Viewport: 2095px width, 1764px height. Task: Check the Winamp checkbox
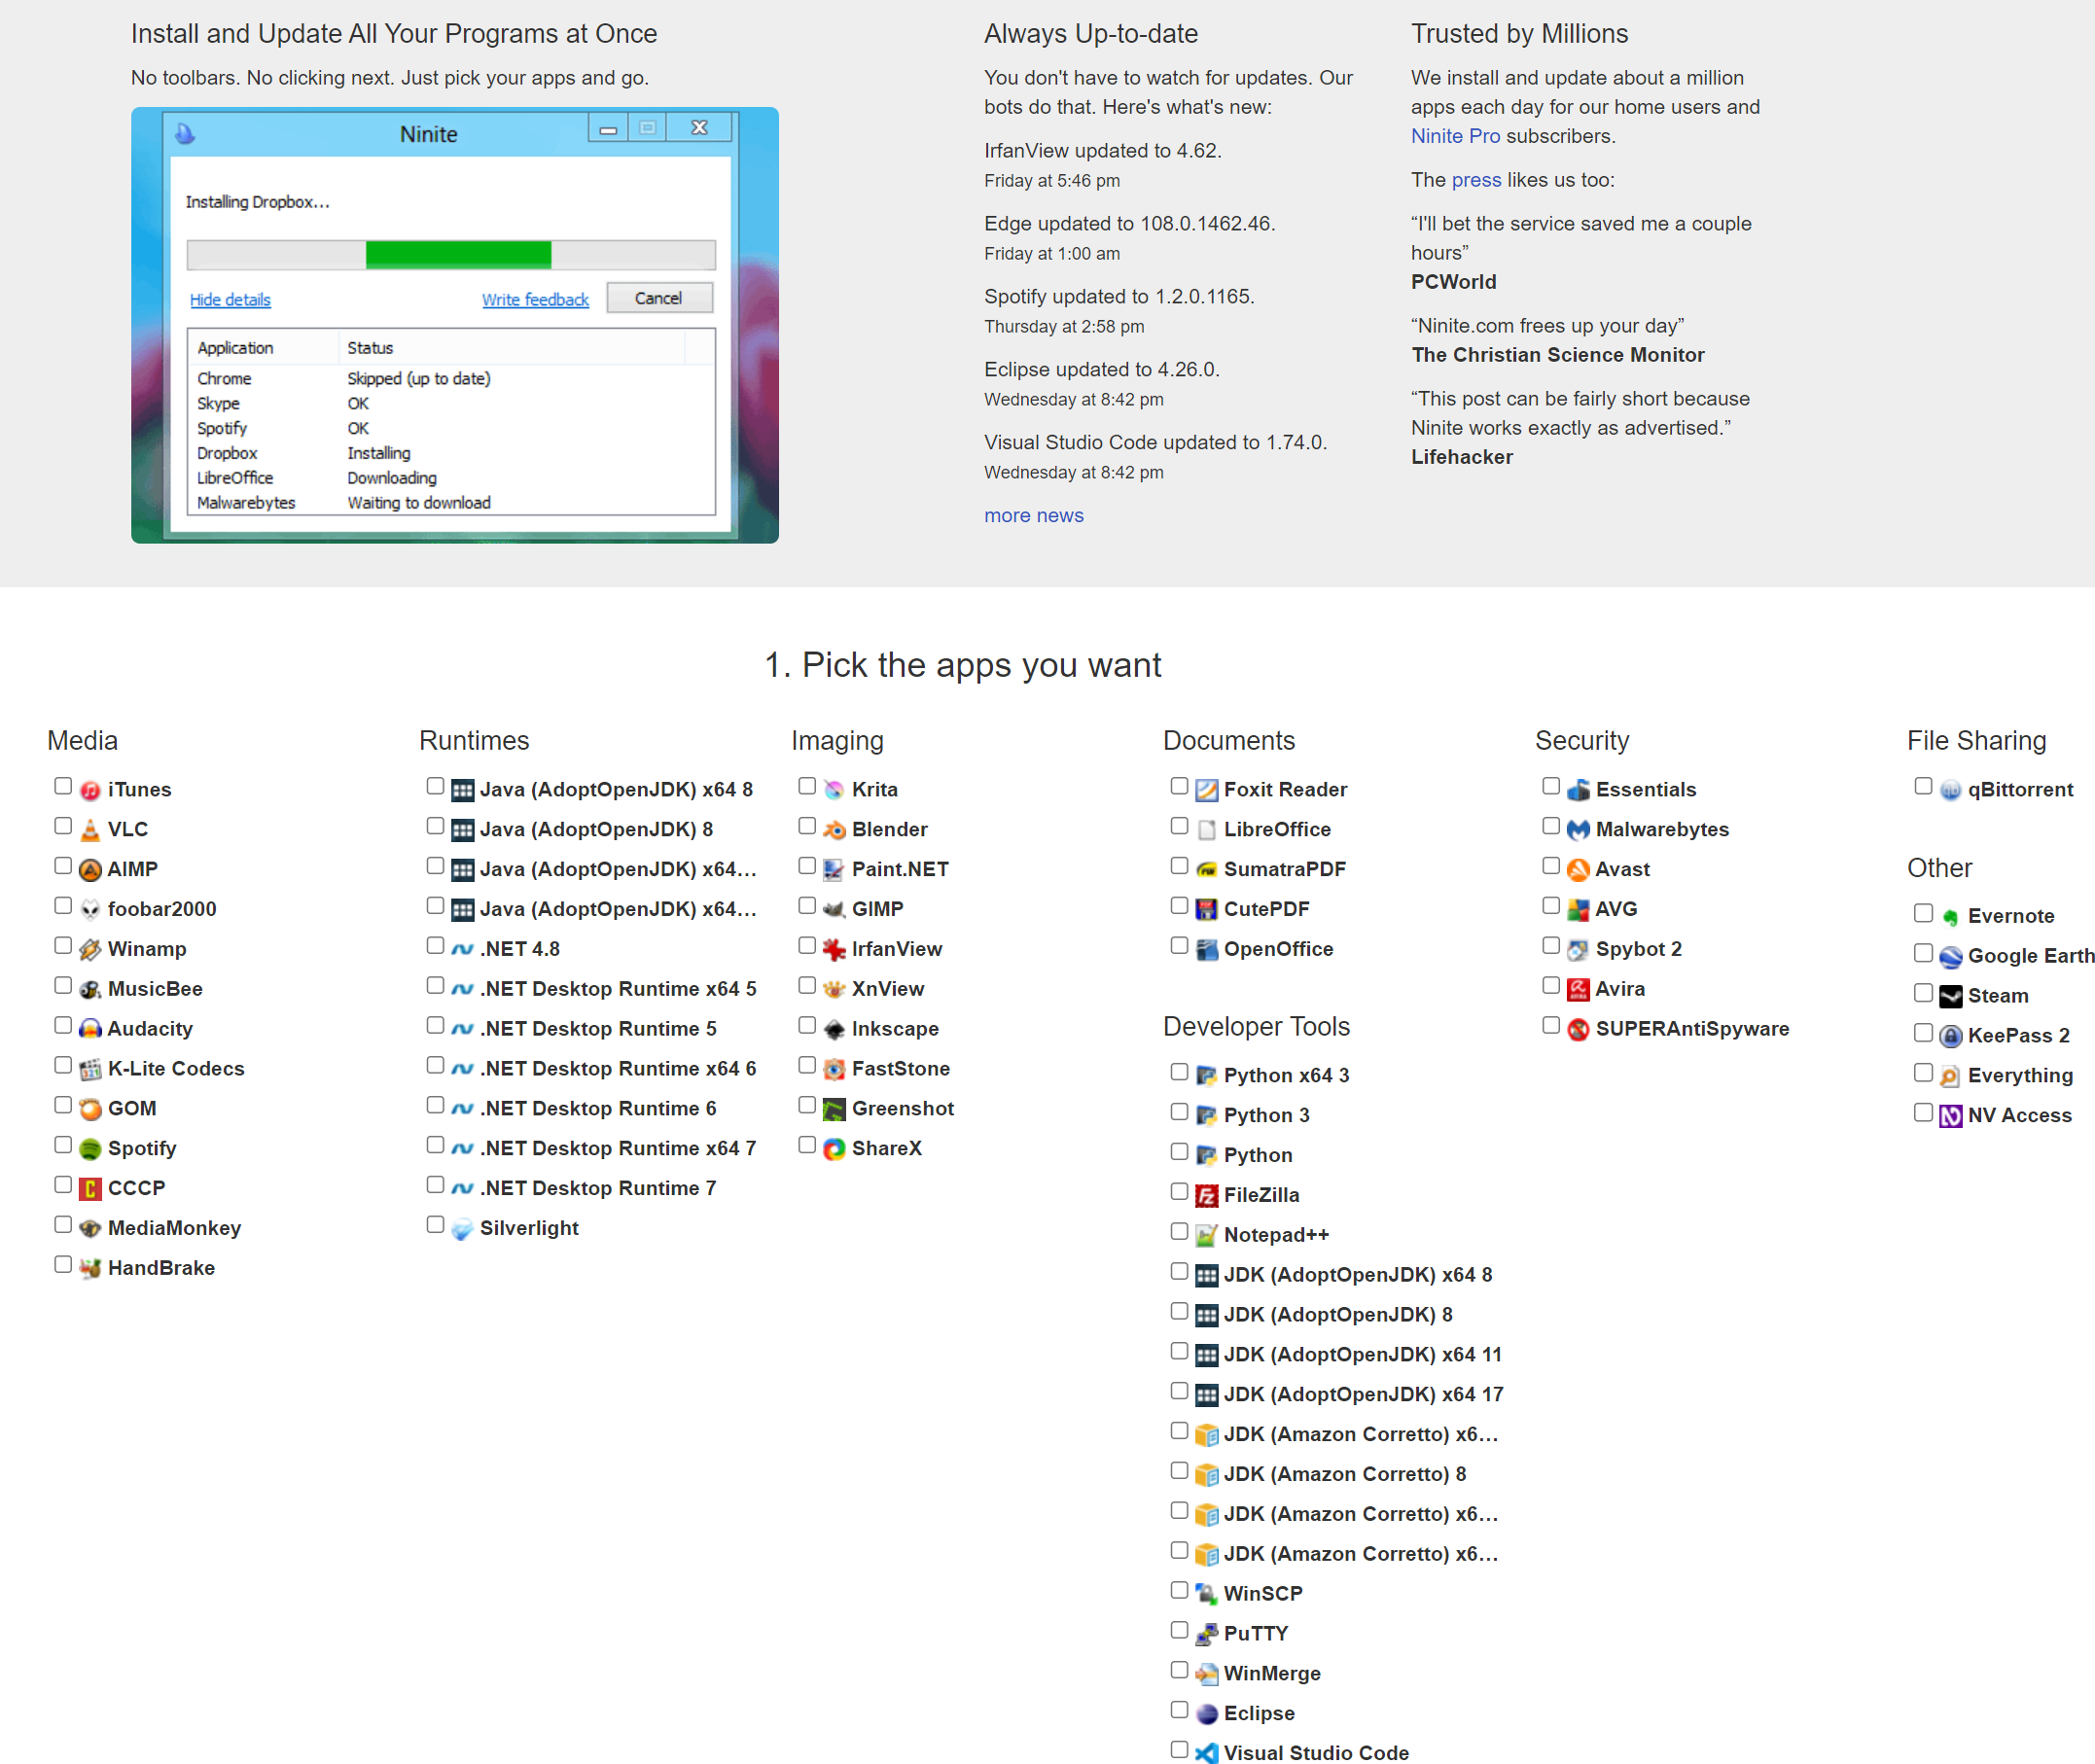63,946
